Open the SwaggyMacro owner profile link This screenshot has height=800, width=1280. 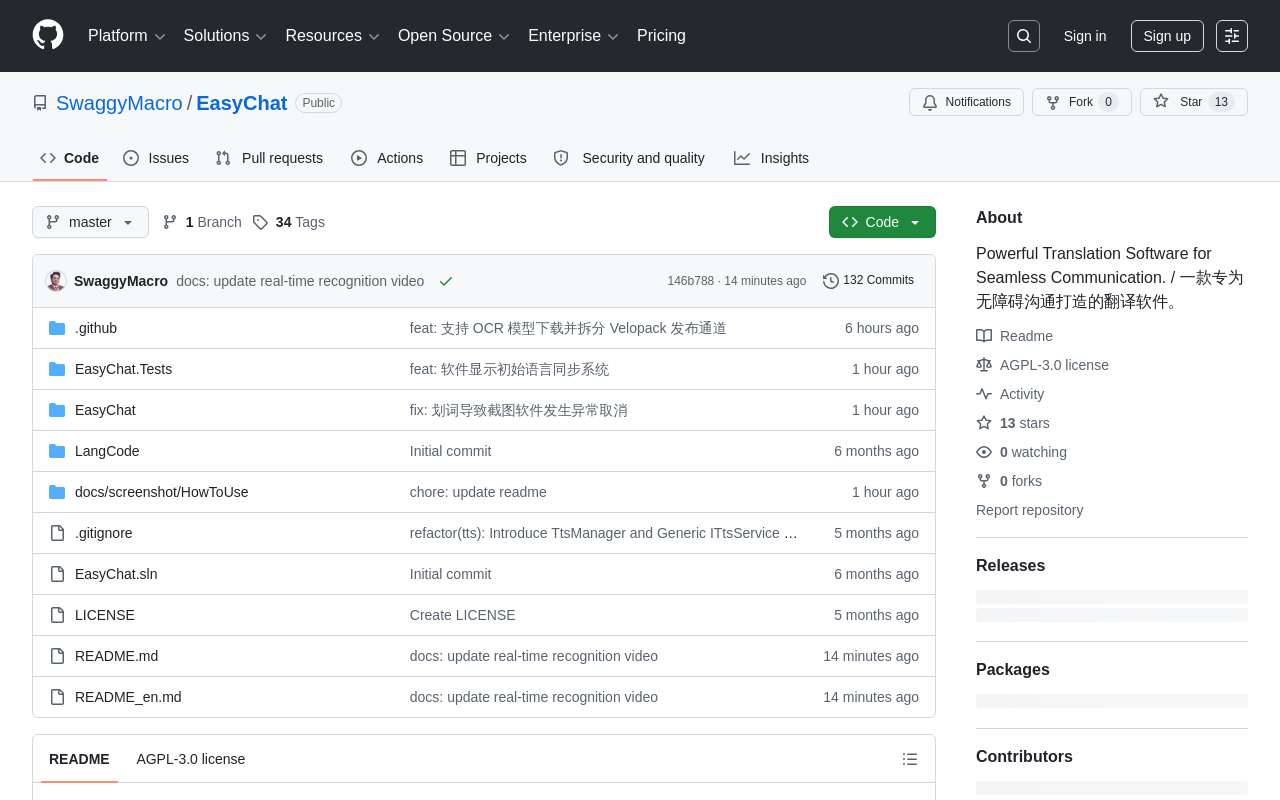pos(119,103)
